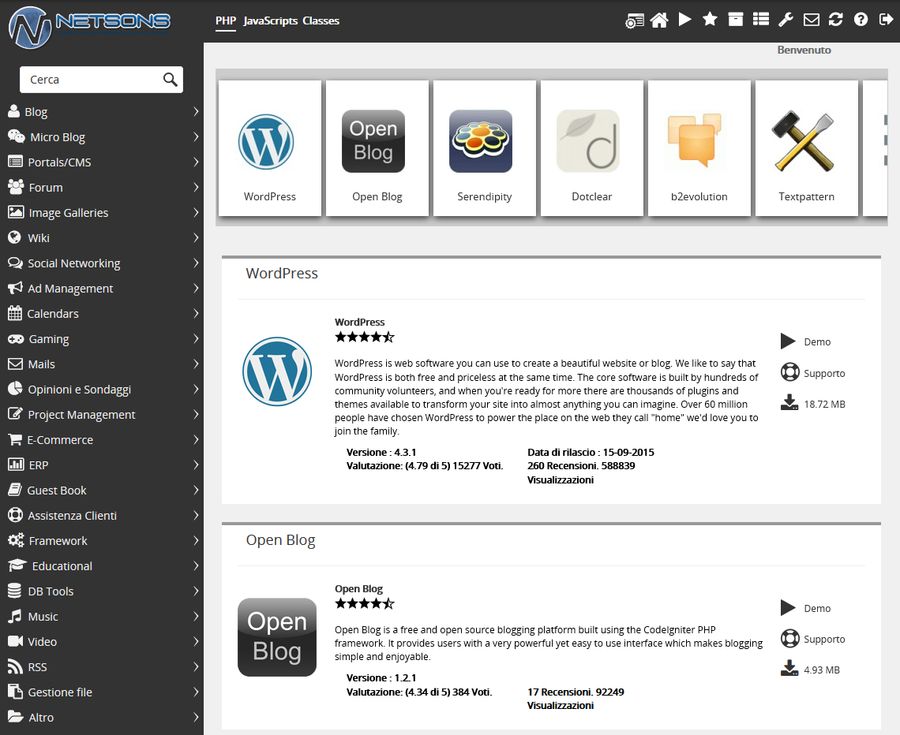Viewport: 900px width, 735px height.
Task: Click Supporto link under Open Blog
Action: tap(824, 639)
